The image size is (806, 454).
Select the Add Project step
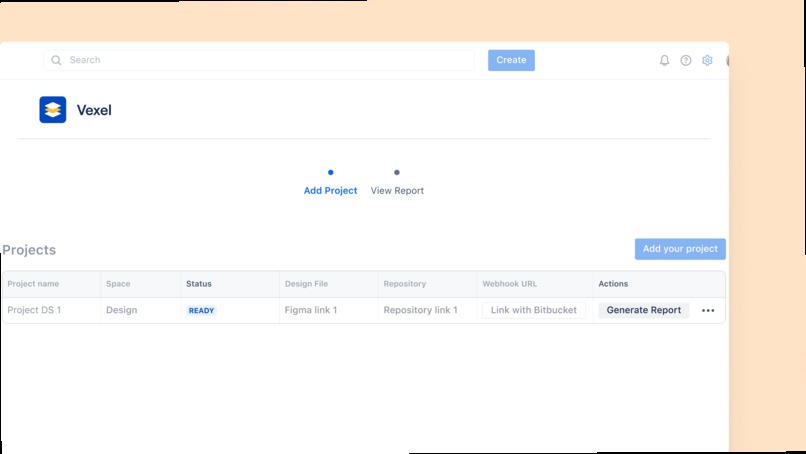click(x=330, y=191)
